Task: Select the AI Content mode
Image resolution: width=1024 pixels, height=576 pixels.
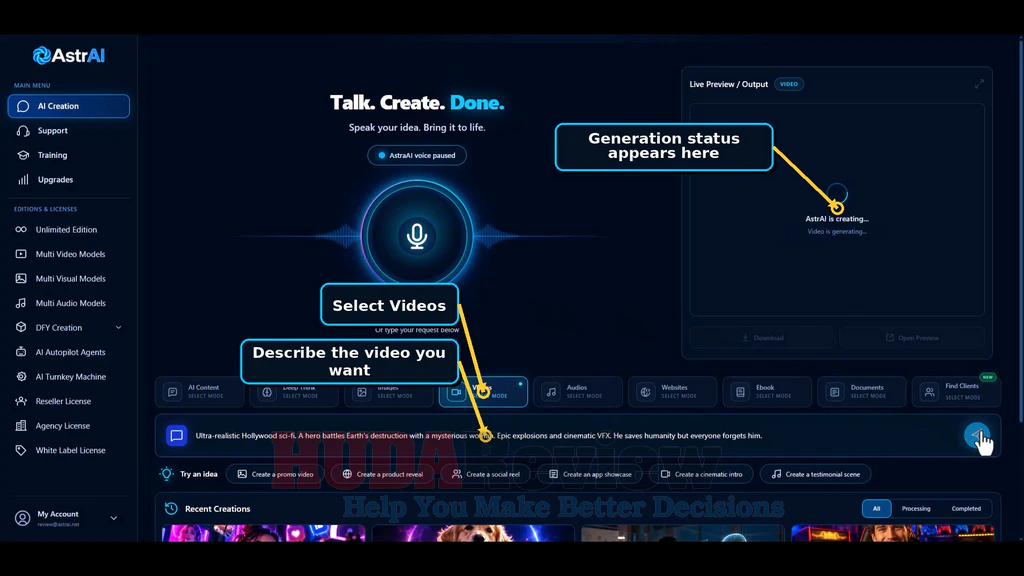Action: pos(199,392)
